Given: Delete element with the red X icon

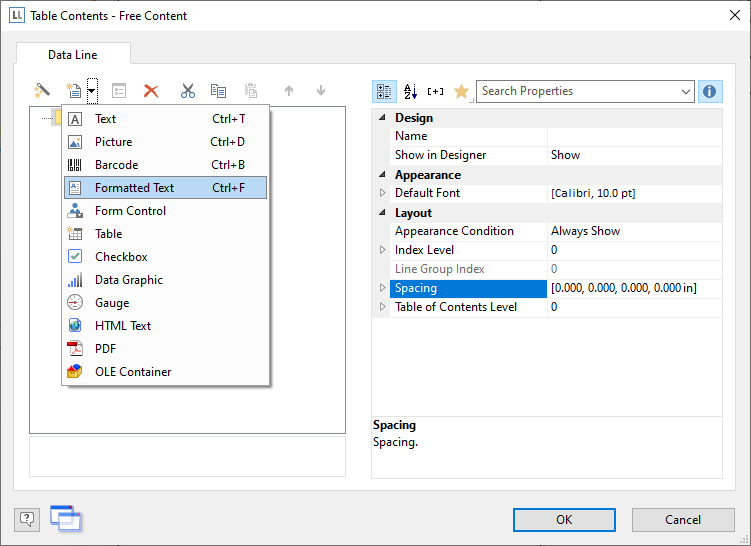Looking at the screenshot, I should pyautogui.click(x=151, y=91).
